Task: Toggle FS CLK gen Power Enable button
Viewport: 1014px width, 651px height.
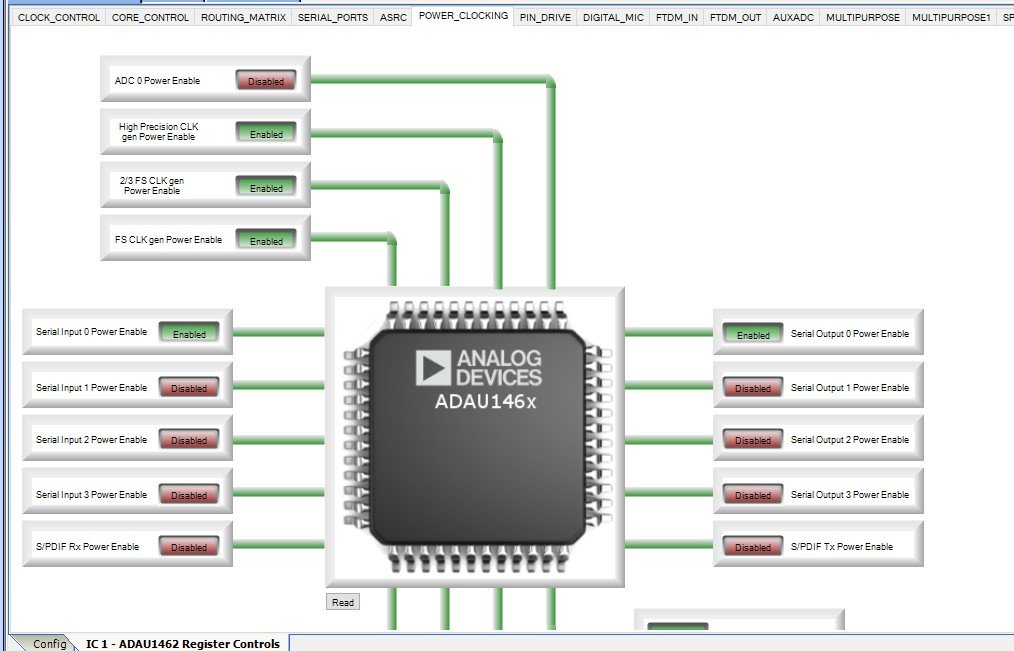Action: (266, 240)
